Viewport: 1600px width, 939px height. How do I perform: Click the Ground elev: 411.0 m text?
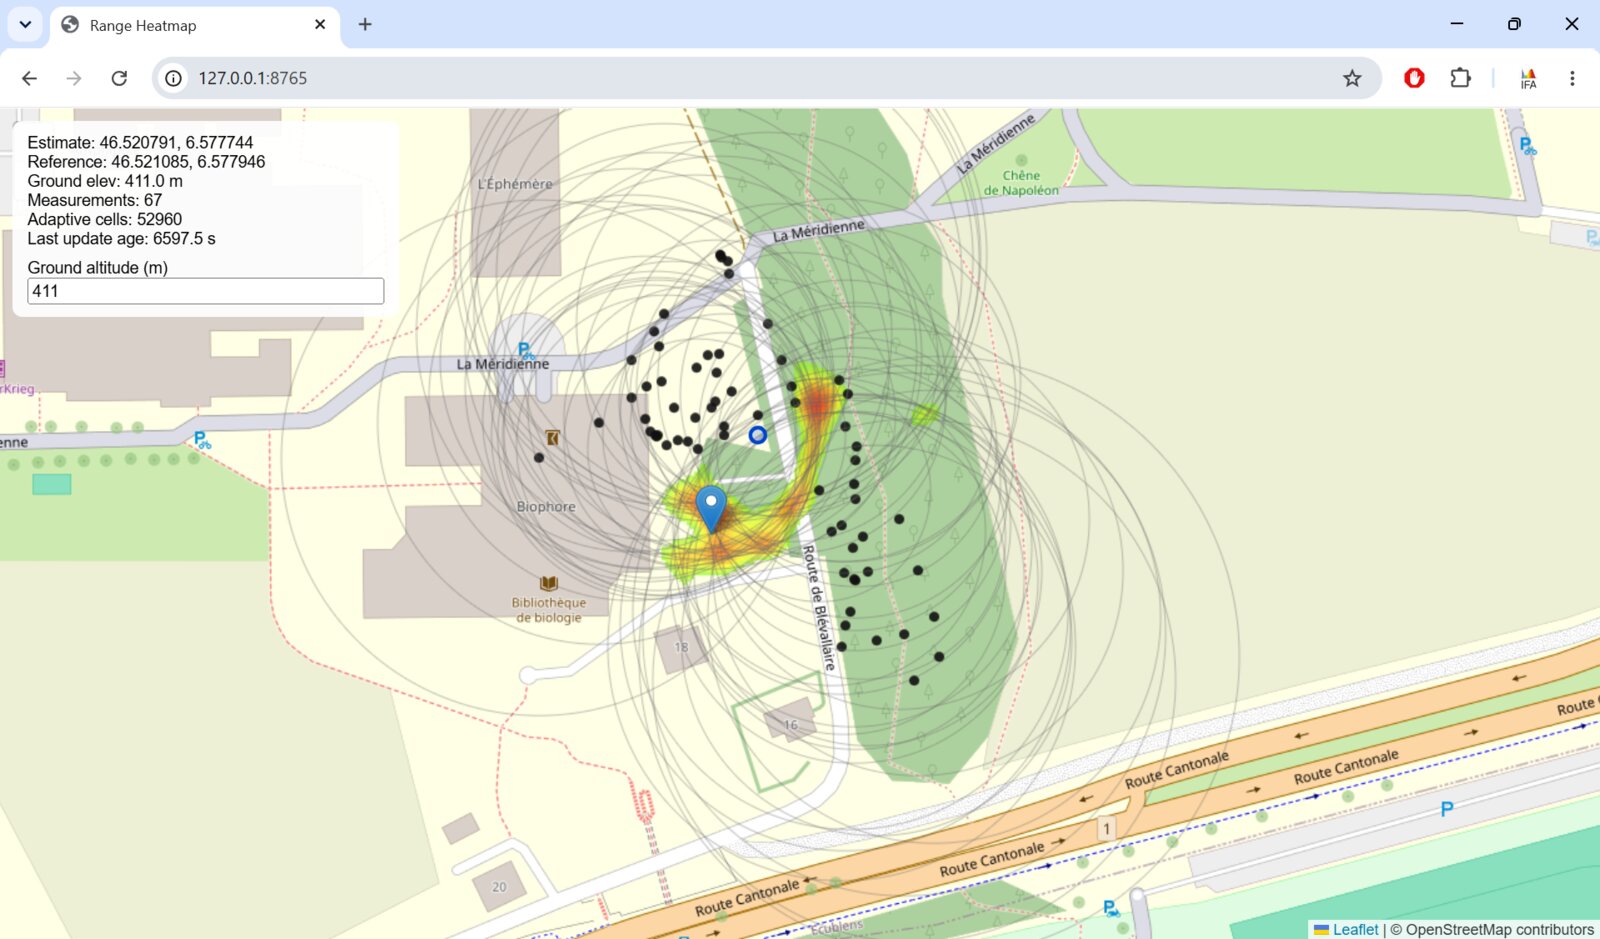(x=105, y=181)
